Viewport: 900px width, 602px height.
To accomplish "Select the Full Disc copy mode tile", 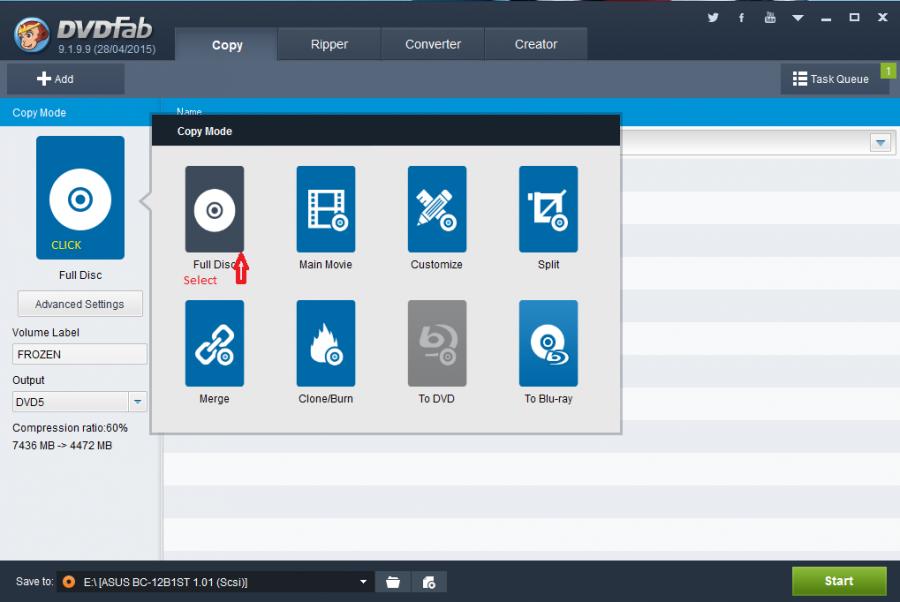I will pyautogui.click(x=214, y=209).
